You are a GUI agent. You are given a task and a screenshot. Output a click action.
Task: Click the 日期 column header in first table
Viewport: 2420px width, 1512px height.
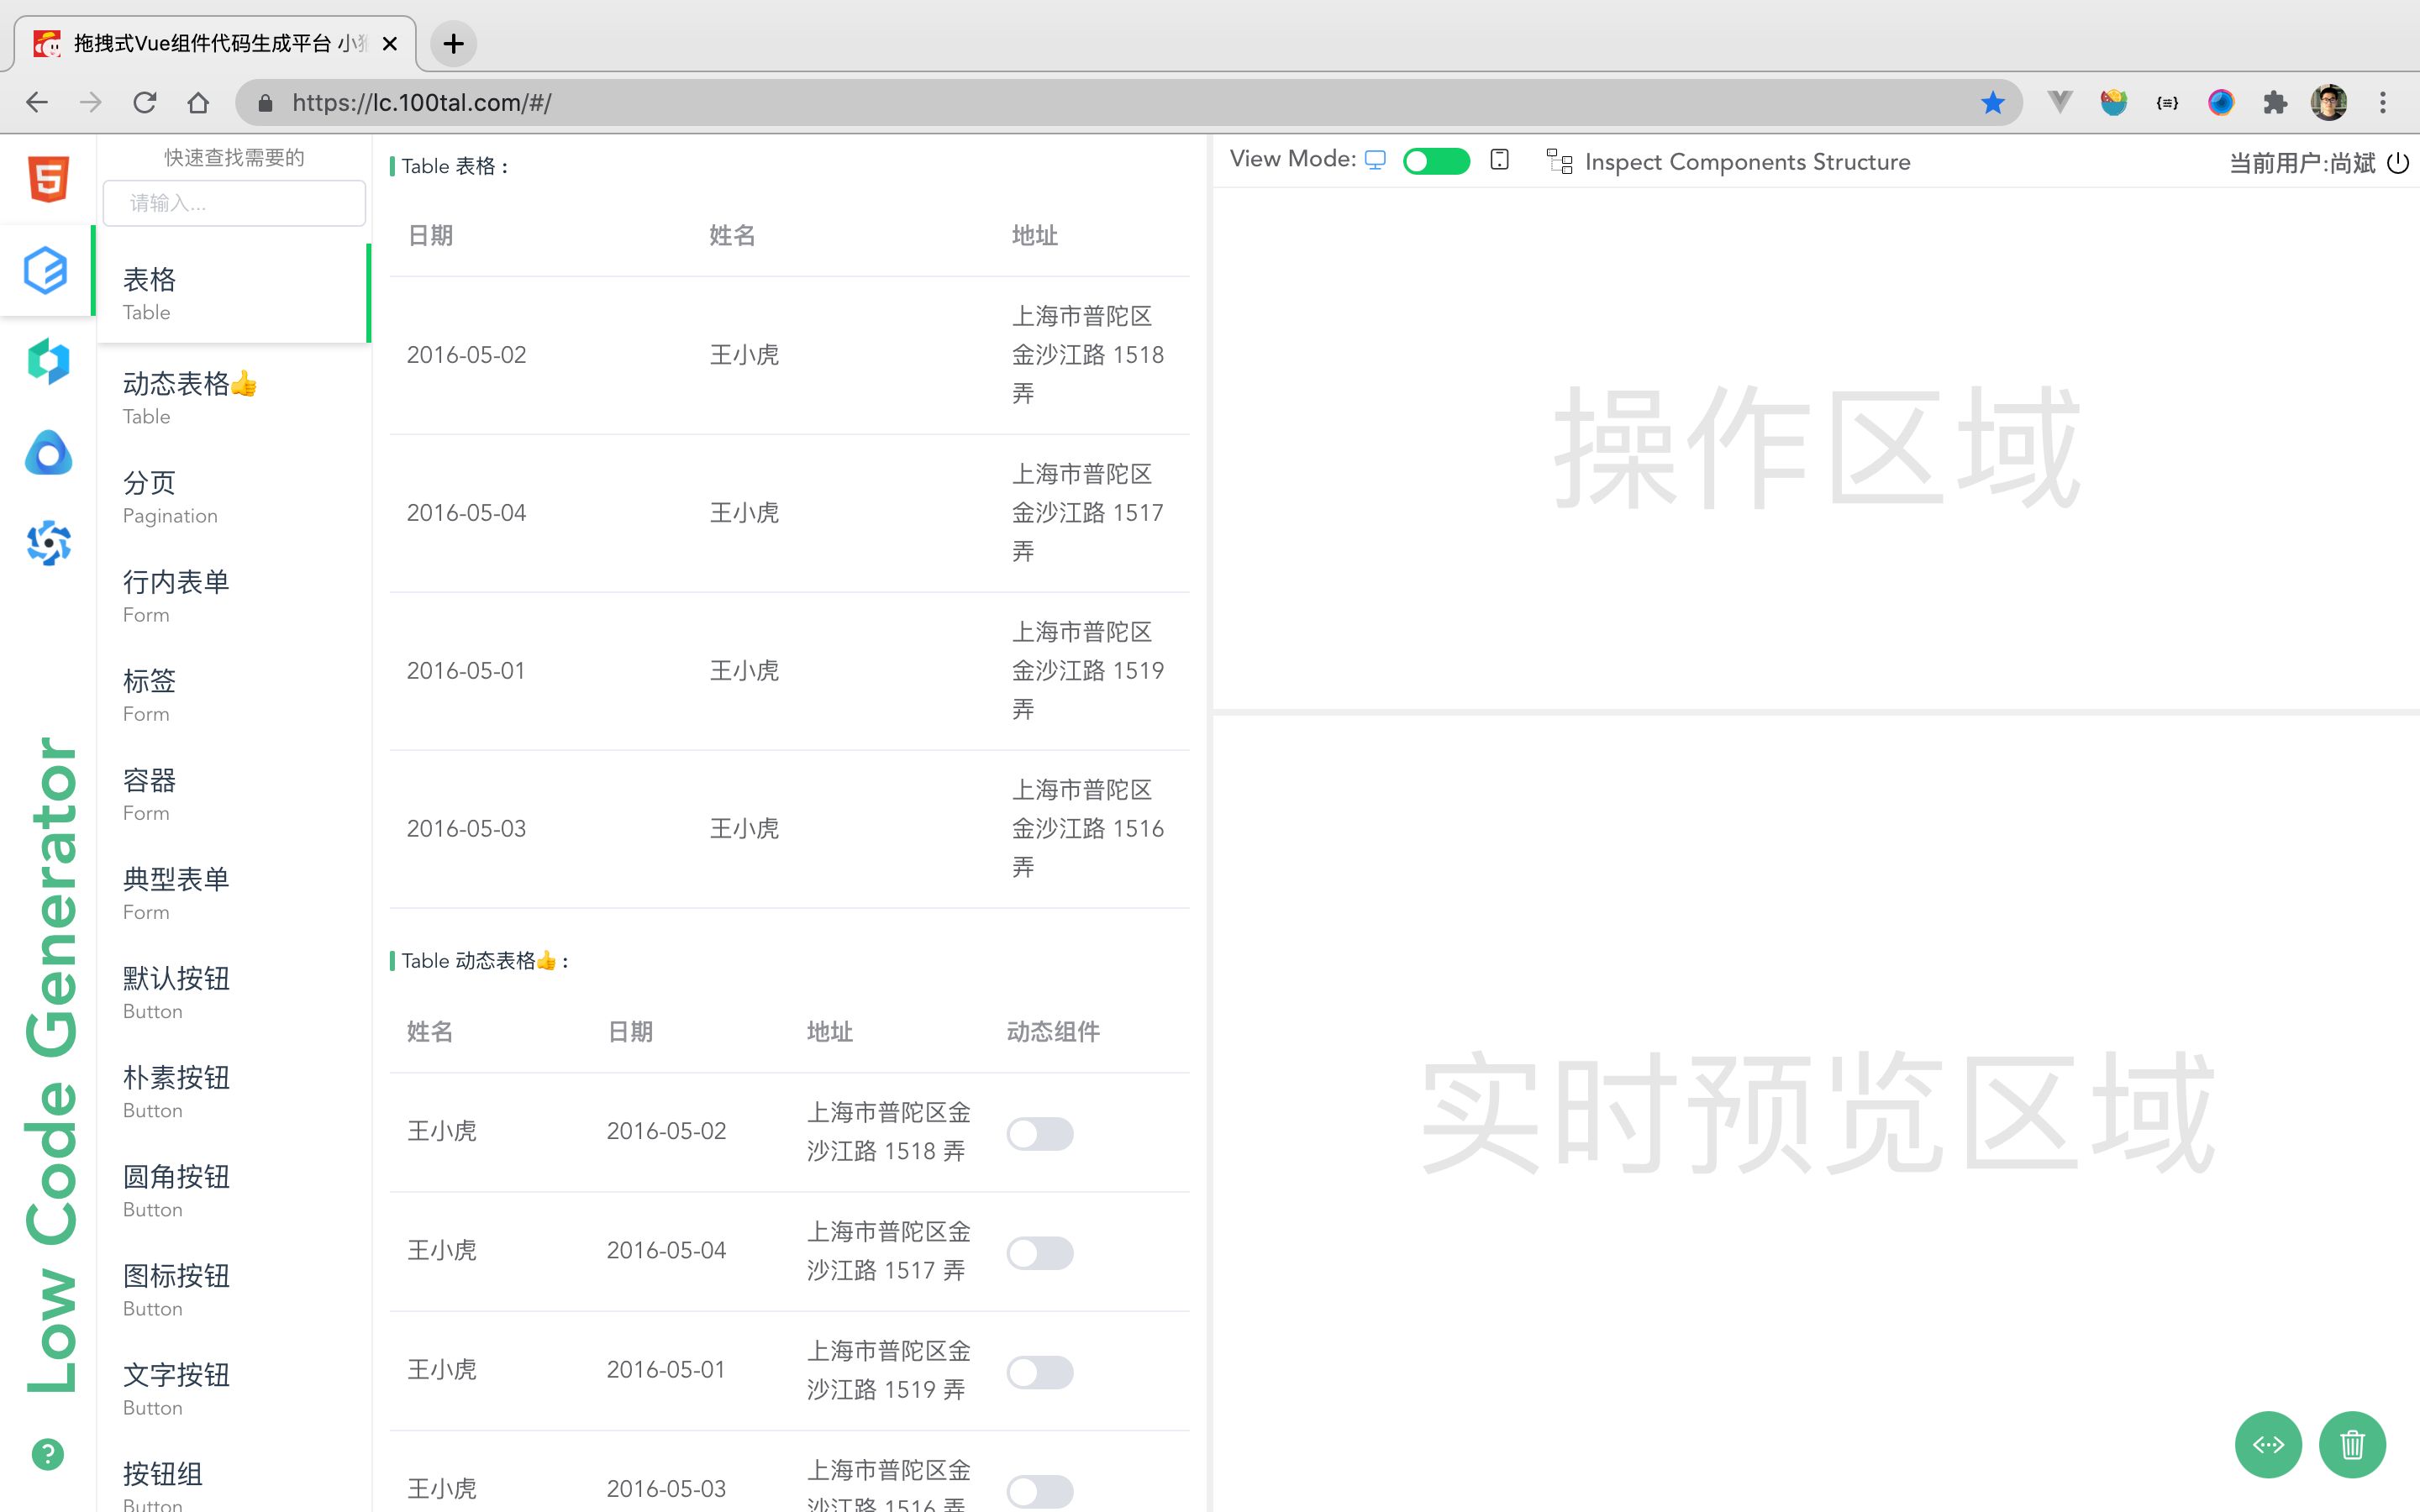(x=430, y=236)
